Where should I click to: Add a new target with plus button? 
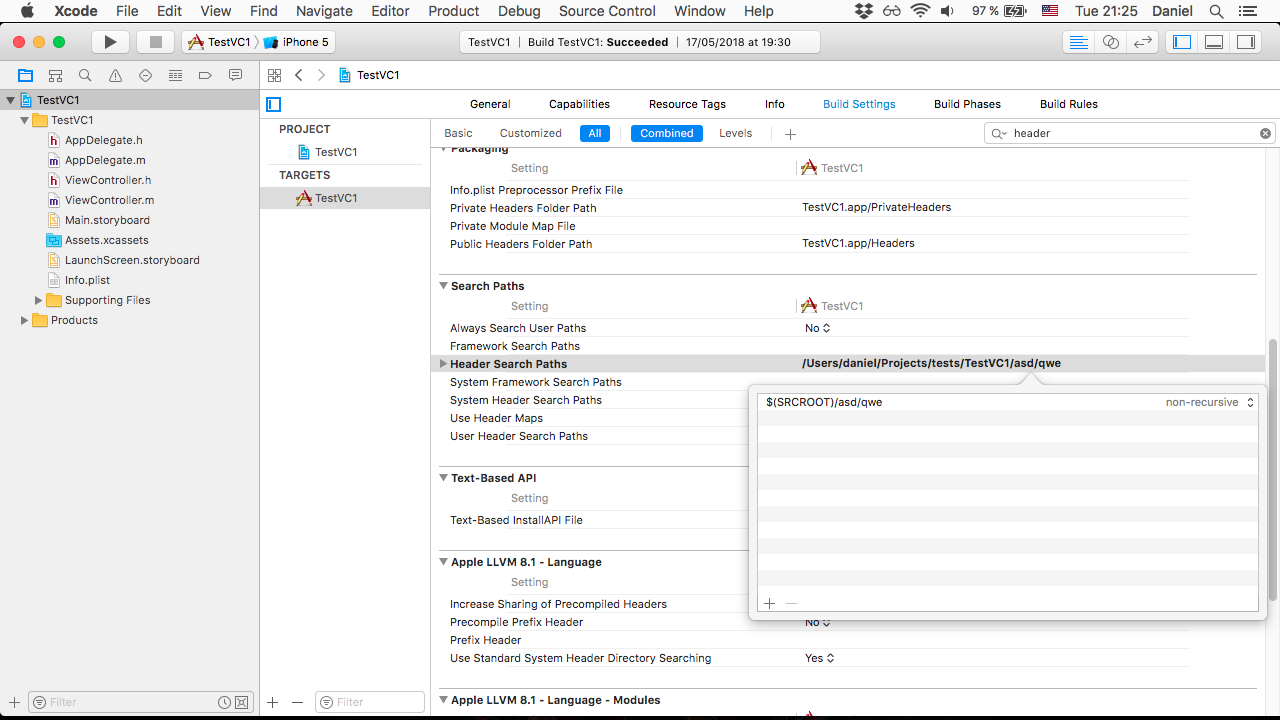click(273, 702)
